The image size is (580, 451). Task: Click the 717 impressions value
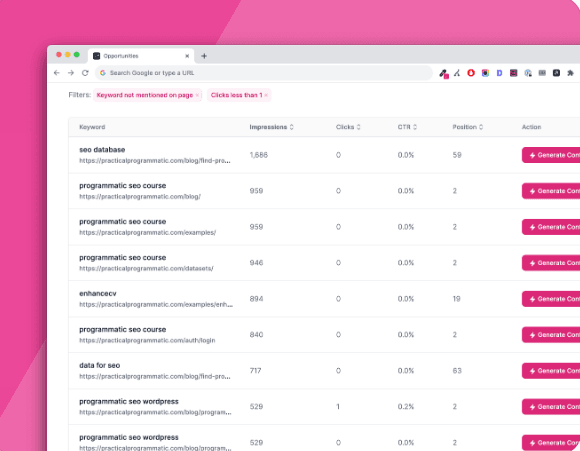click(x=255, y=371)
